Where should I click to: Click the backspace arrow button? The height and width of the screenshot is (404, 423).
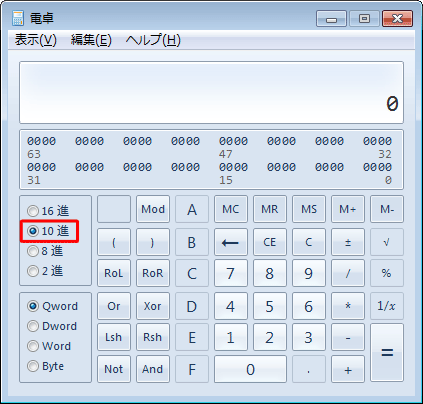(x=231, y=242)
